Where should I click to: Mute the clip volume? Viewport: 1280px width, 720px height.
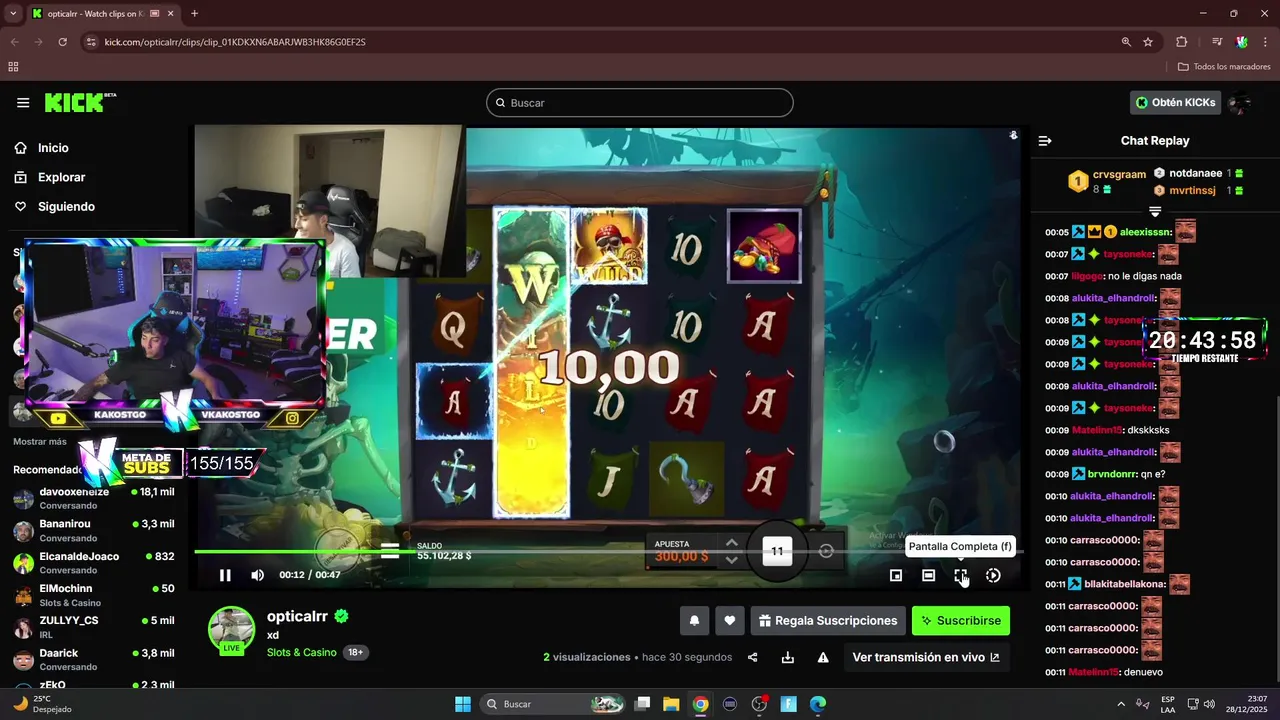[258, 575]
